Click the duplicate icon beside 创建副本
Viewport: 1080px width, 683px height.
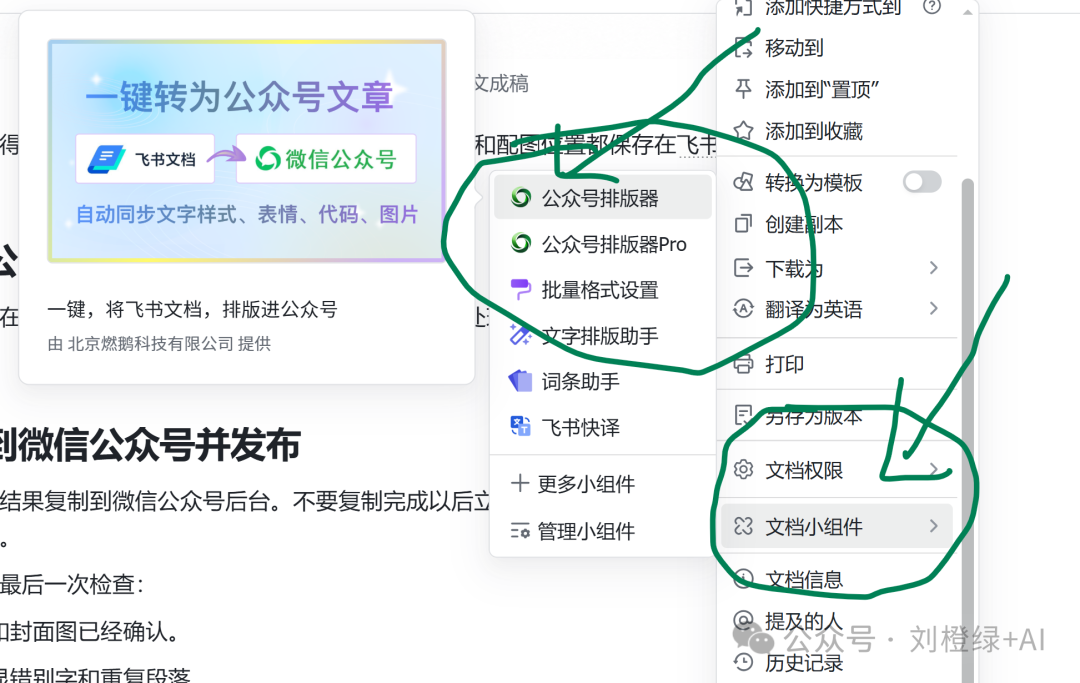(x=743, y=224)
